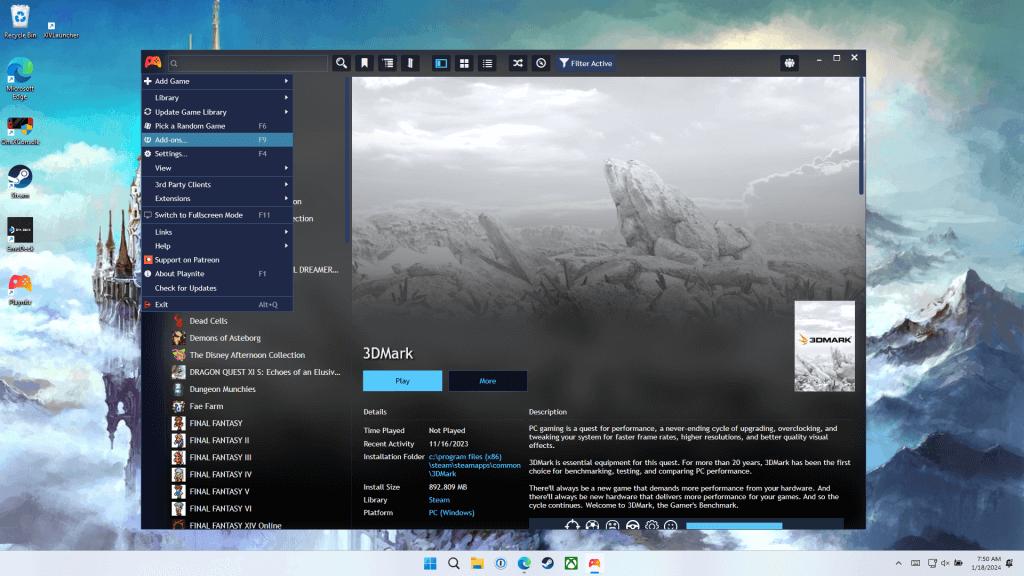The height and width of the screenshot is (576, 1024).
Task: Toggle the details sidebar panel icon
Action: [441, 63]
